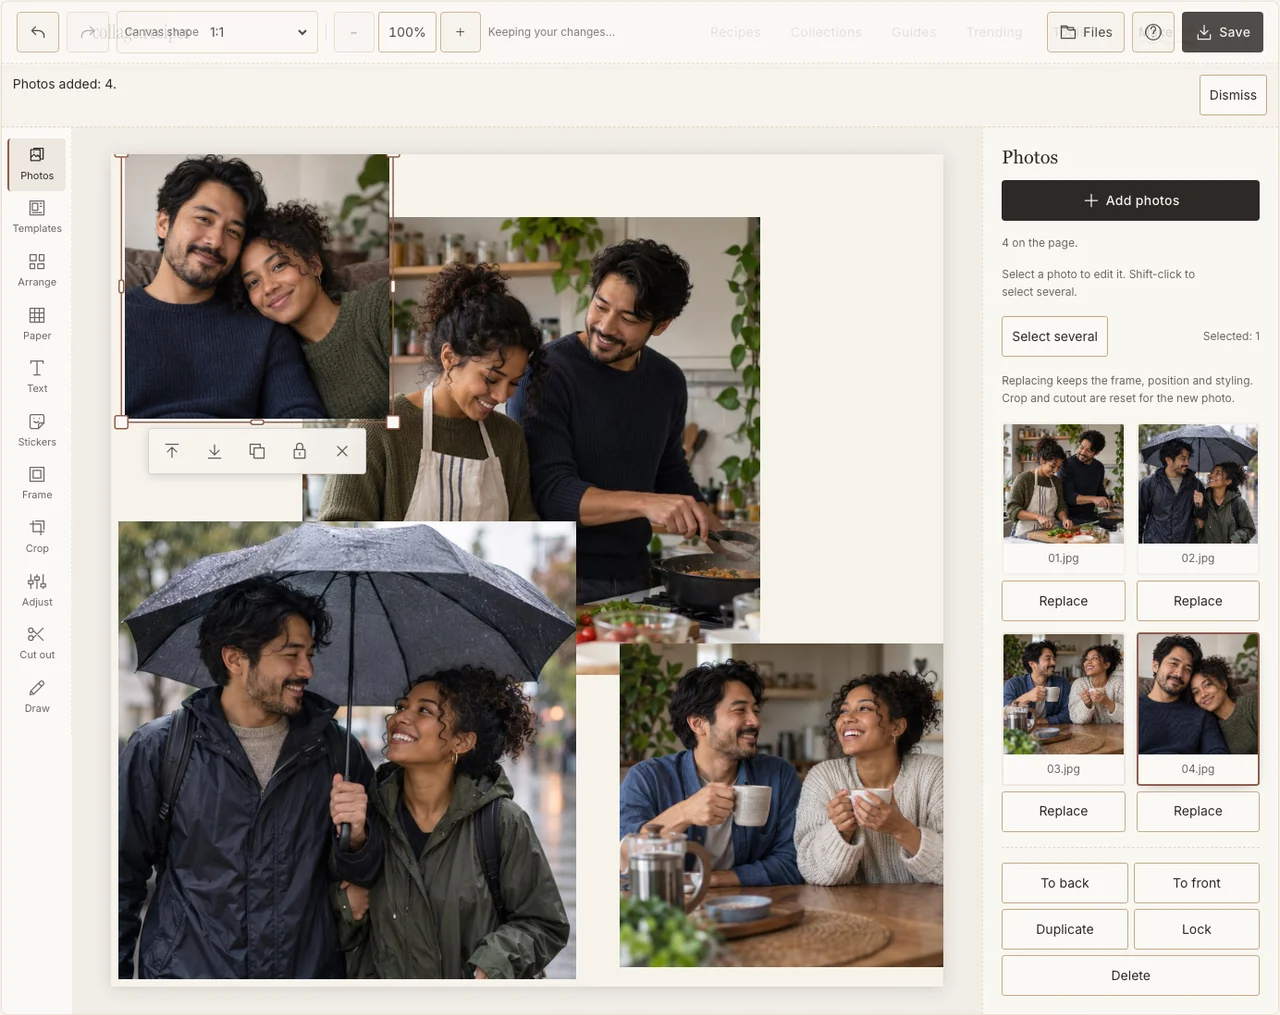
Task: Click the Delete button
Action: point(1131,975)
